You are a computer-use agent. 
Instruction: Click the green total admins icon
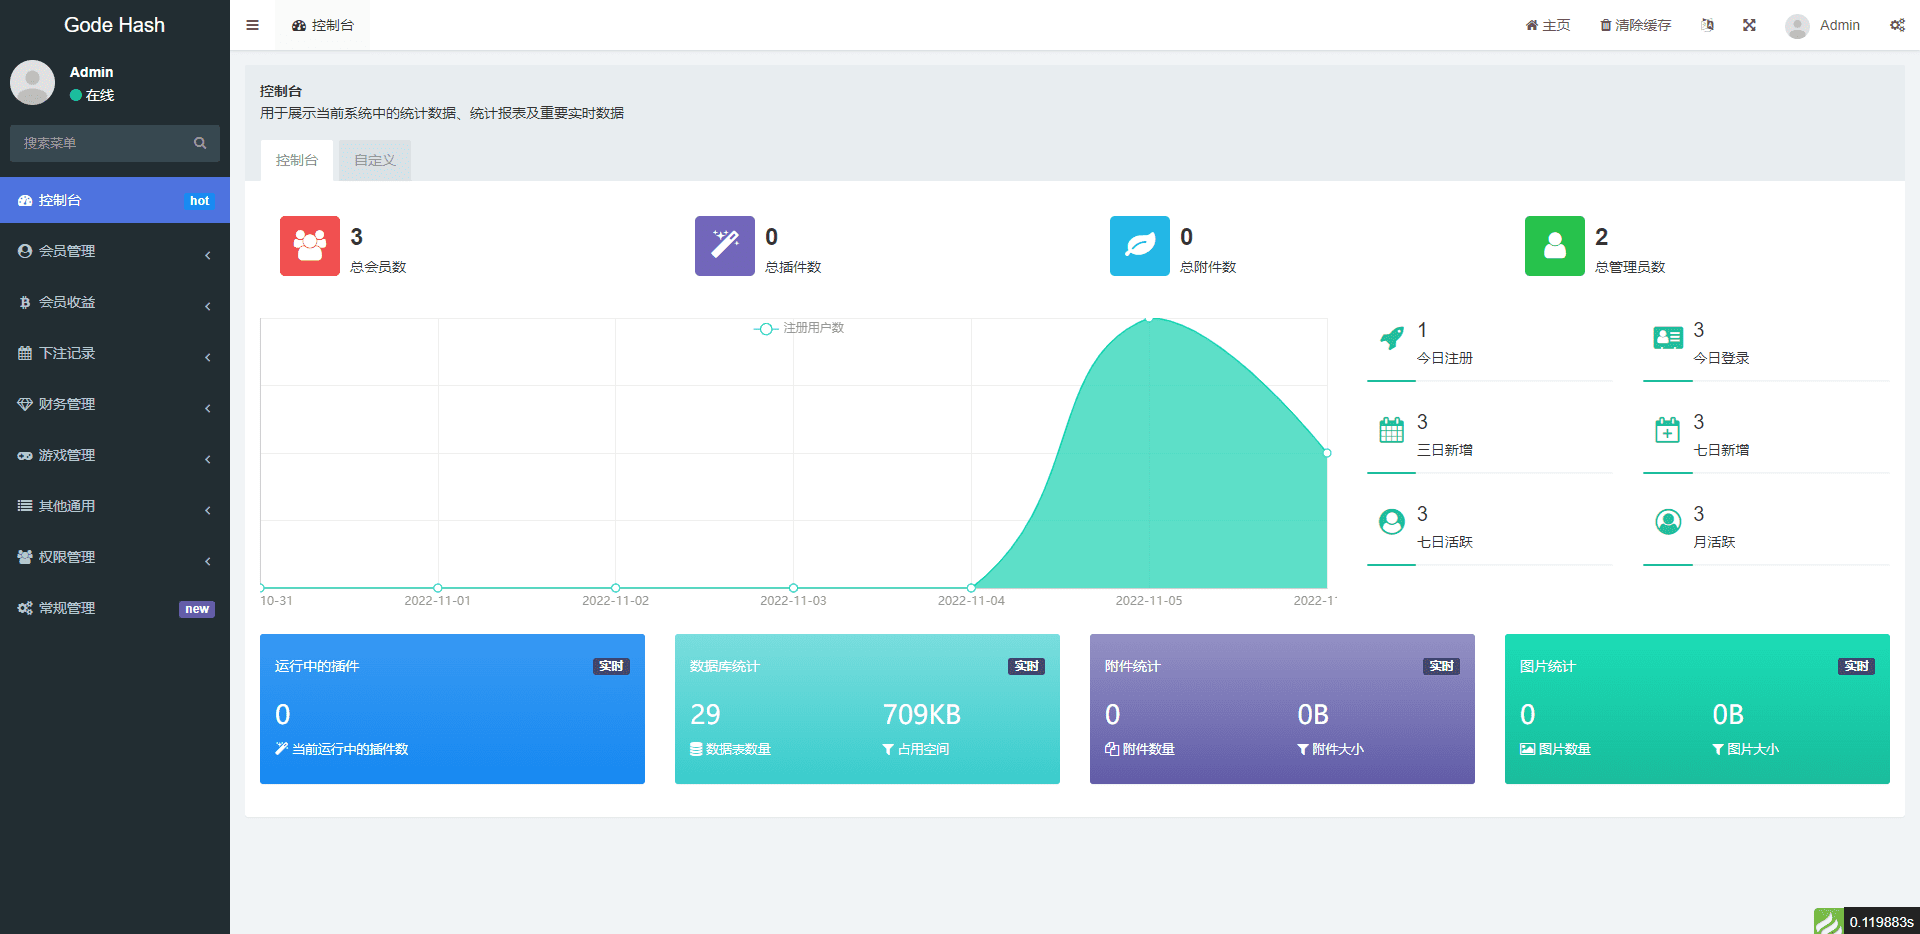[1554, 246]
